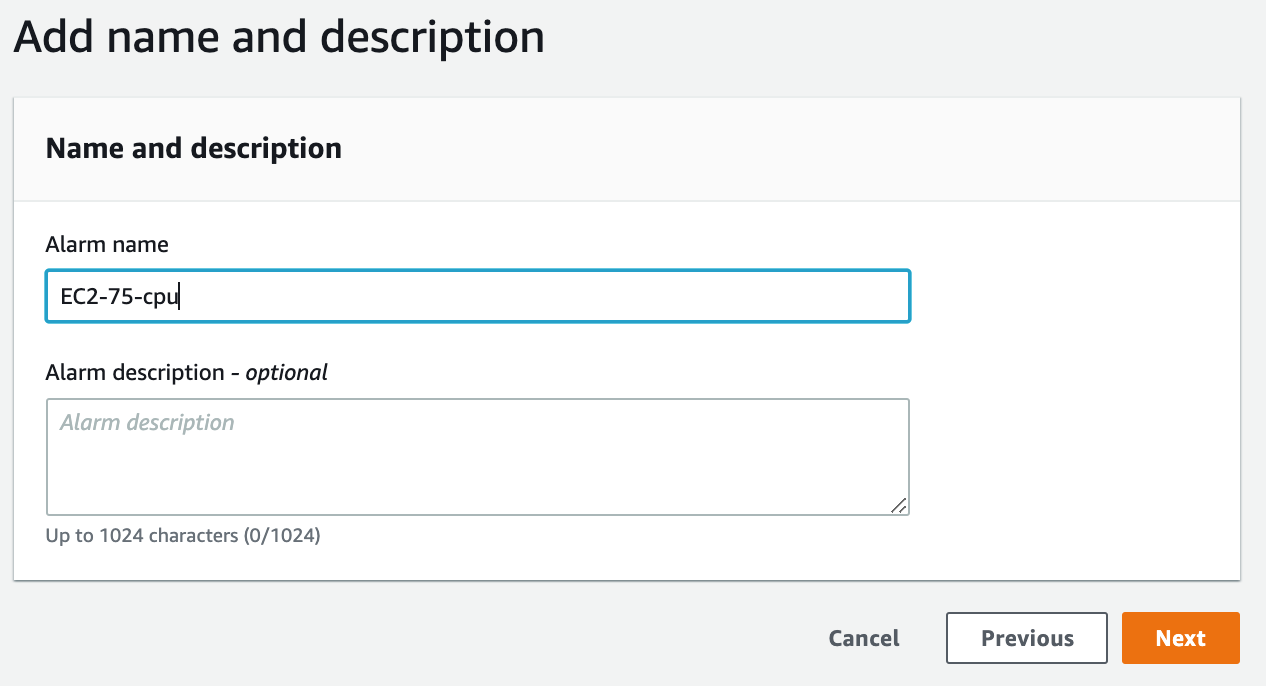Click the 'Alarm description - optional' label
This screenshot has width=1266, height=686.
187,372
